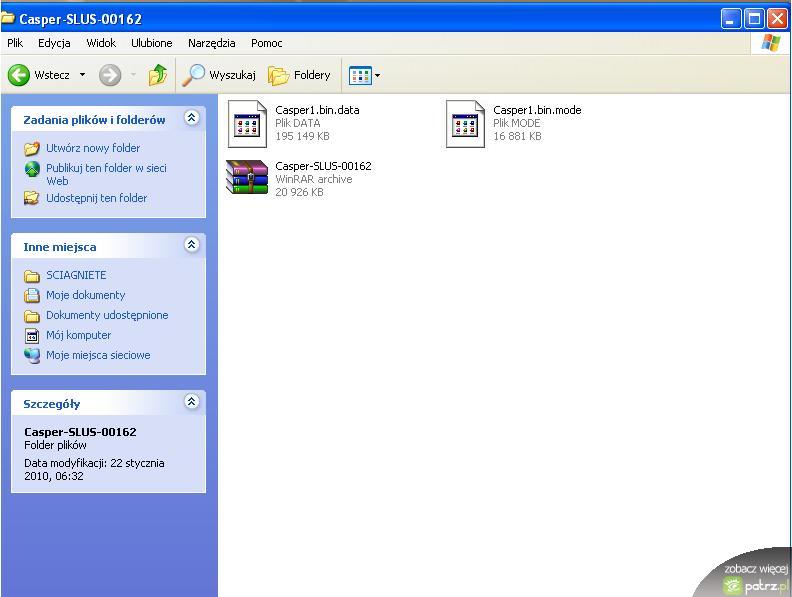Image resolution: width=792 pixels, height=597 pixels.
Task: Click the new folder icon beside Utwórz
Action: (32, 148)
